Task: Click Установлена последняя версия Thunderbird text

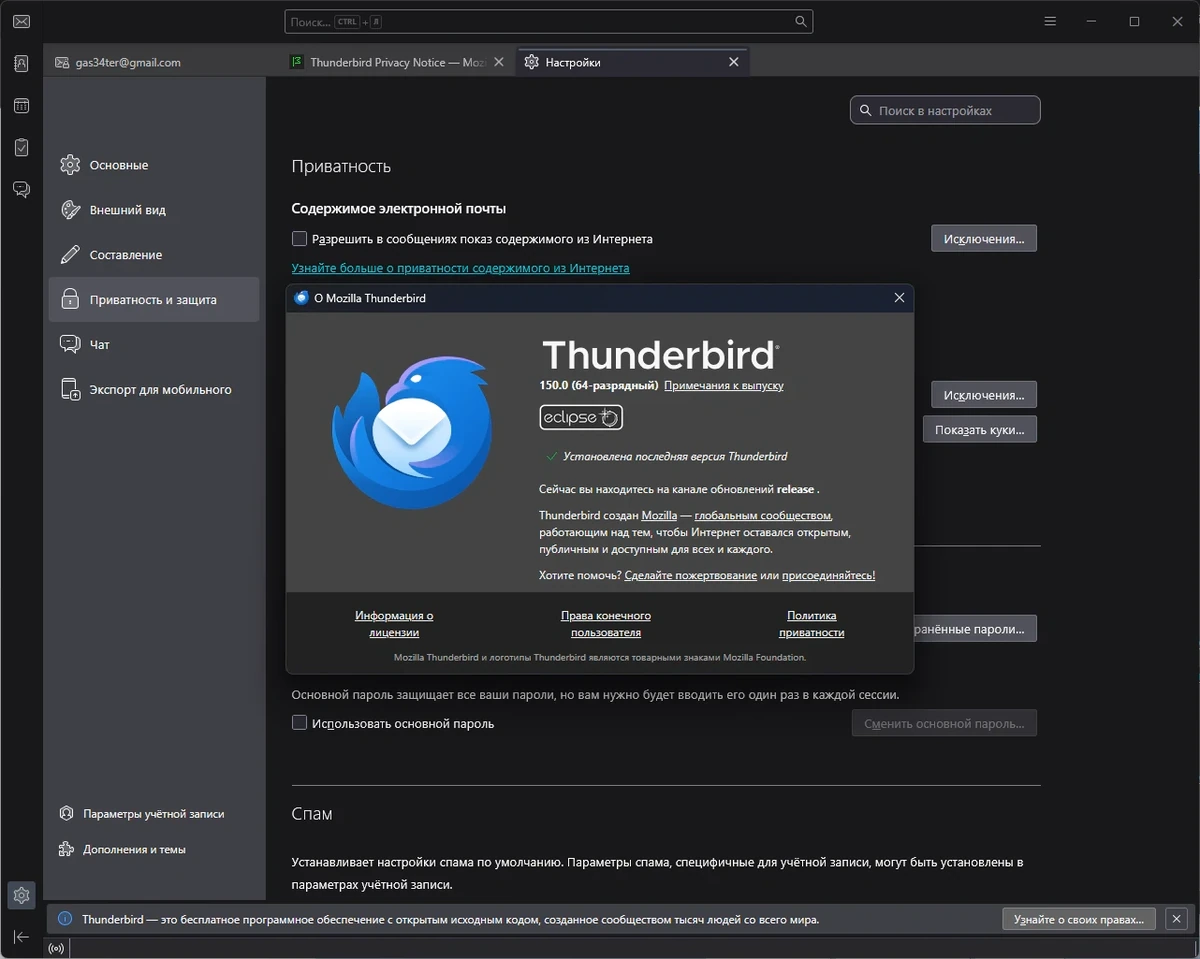Action: click(675, 456)
